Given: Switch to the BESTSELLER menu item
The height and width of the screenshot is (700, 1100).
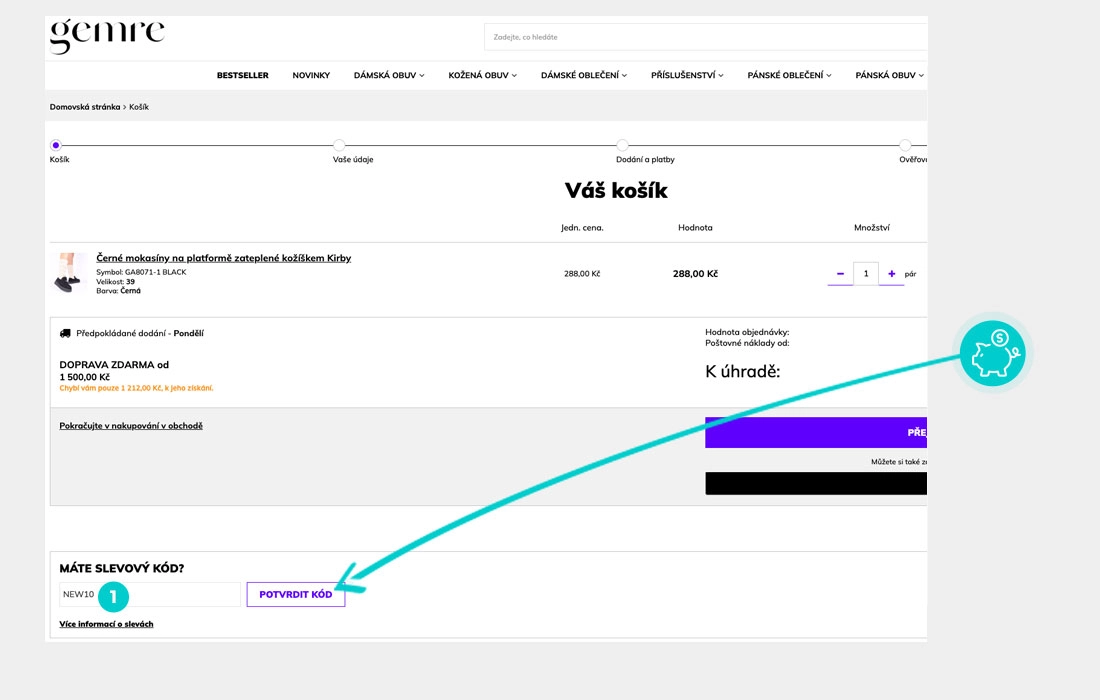Looking at the screenshot, I should 243,74.
